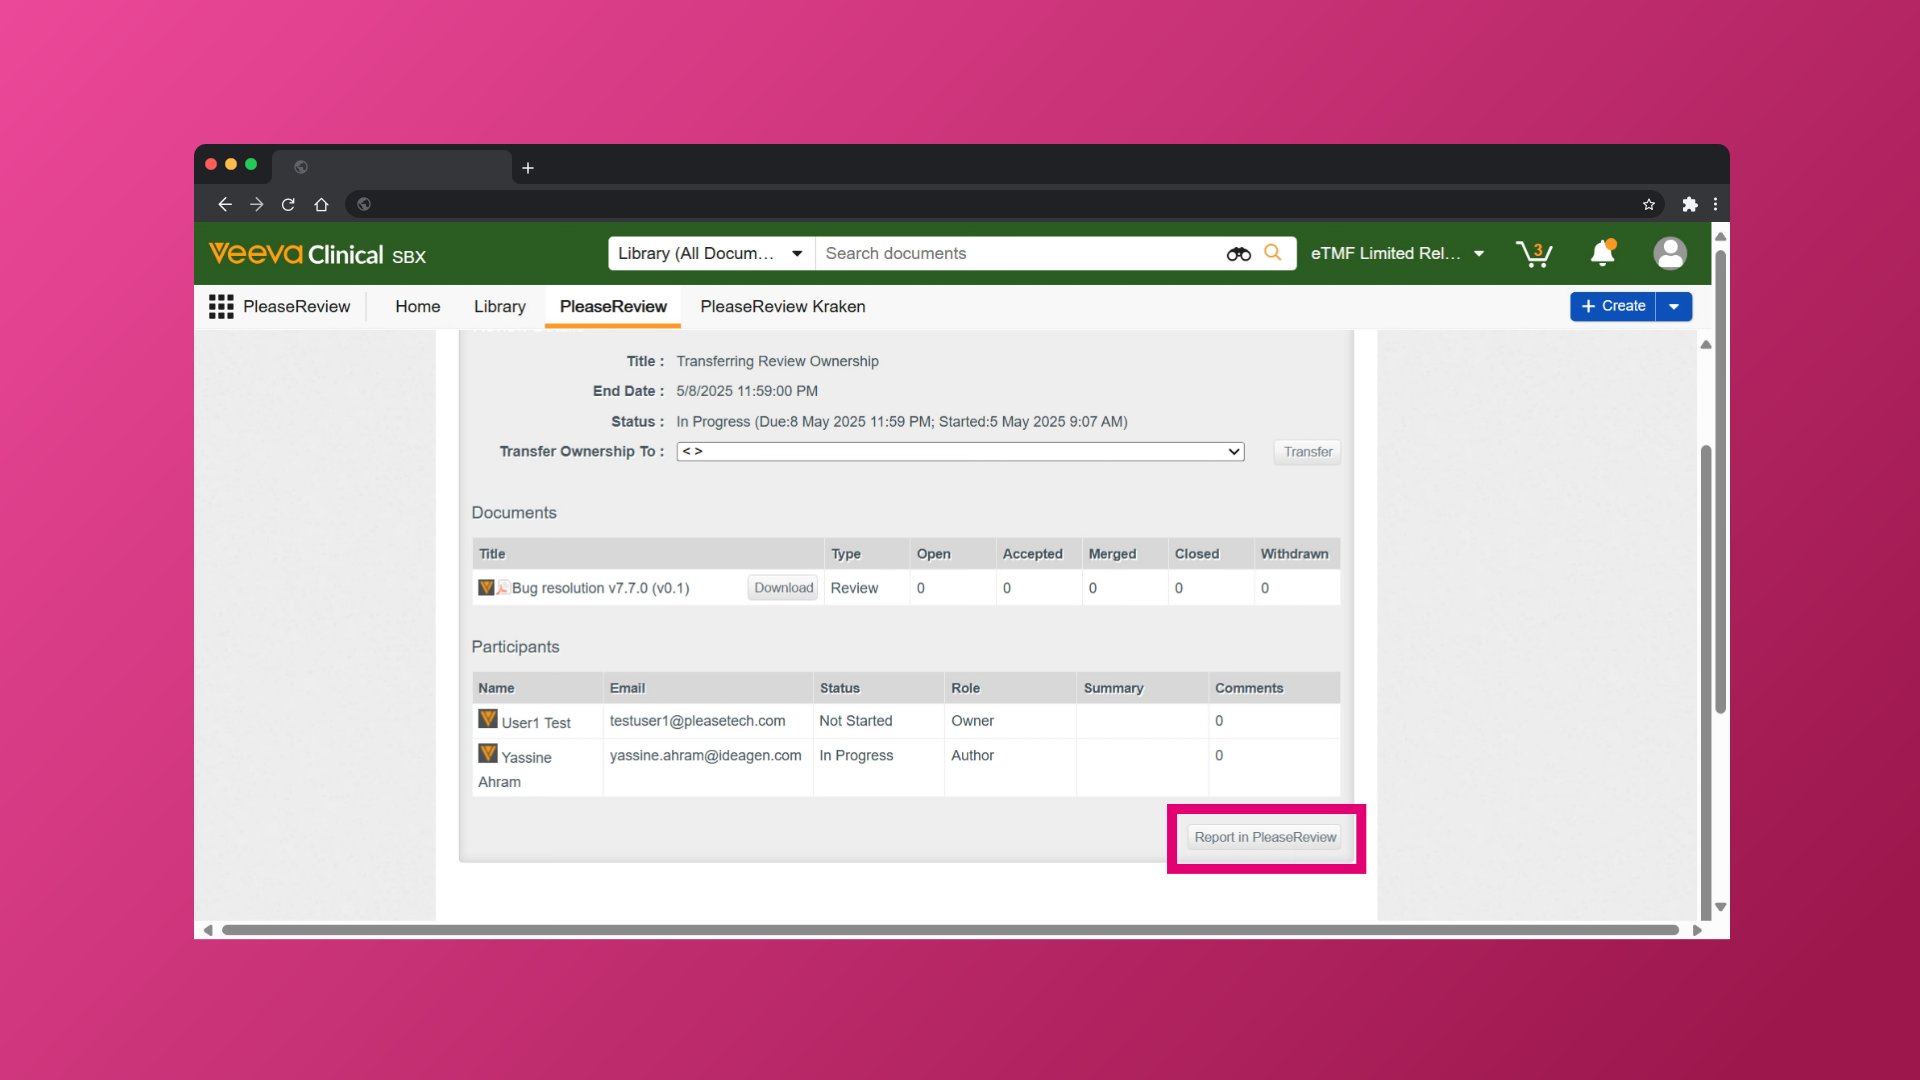Viewport: 1920px width, 1080px height.
Task: Click scroll-up arrow of inner frame
Action: click(x=1706, y=345)
